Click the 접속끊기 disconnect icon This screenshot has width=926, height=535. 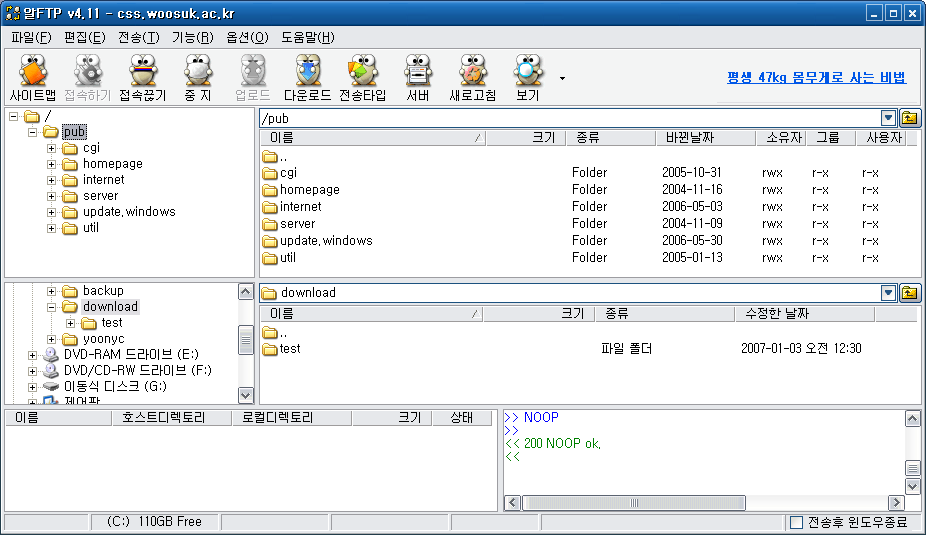pyautogui.click(x=143, y=78)
